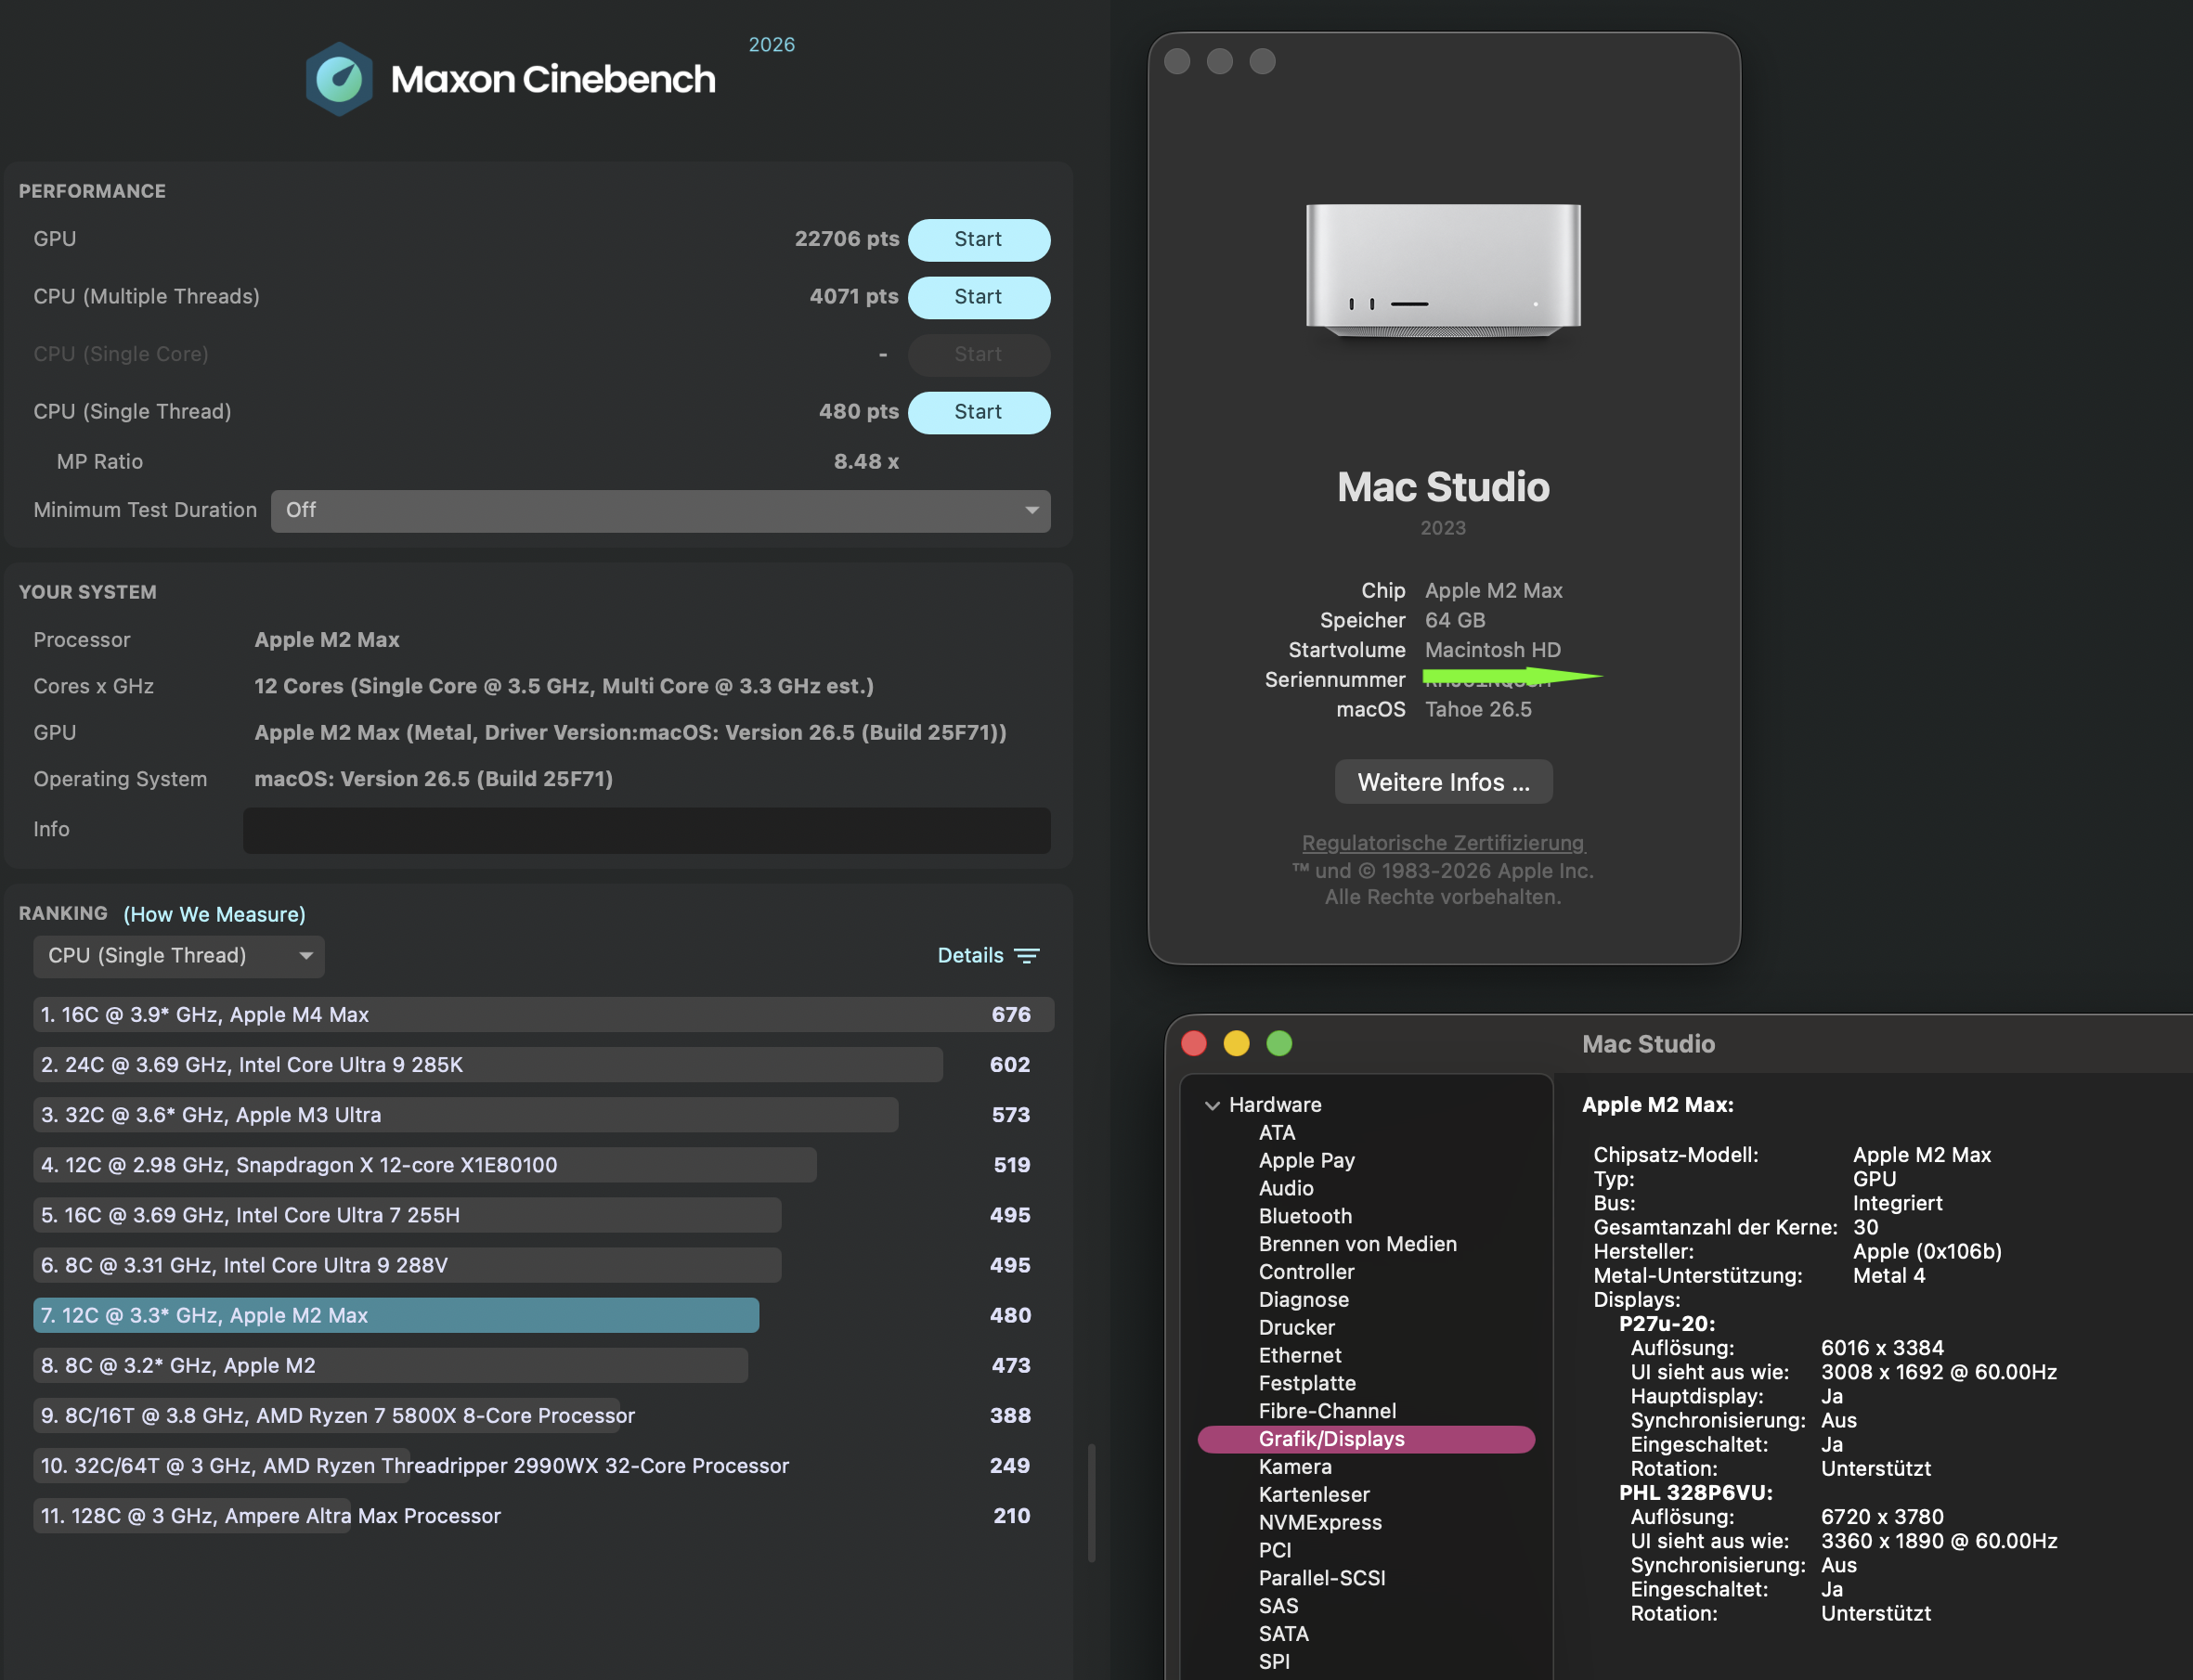Click the Intel Core Ultra 7 255H row
Image resolution: width=2193 pixels, height=1680 pixels.
point(543,1216)
